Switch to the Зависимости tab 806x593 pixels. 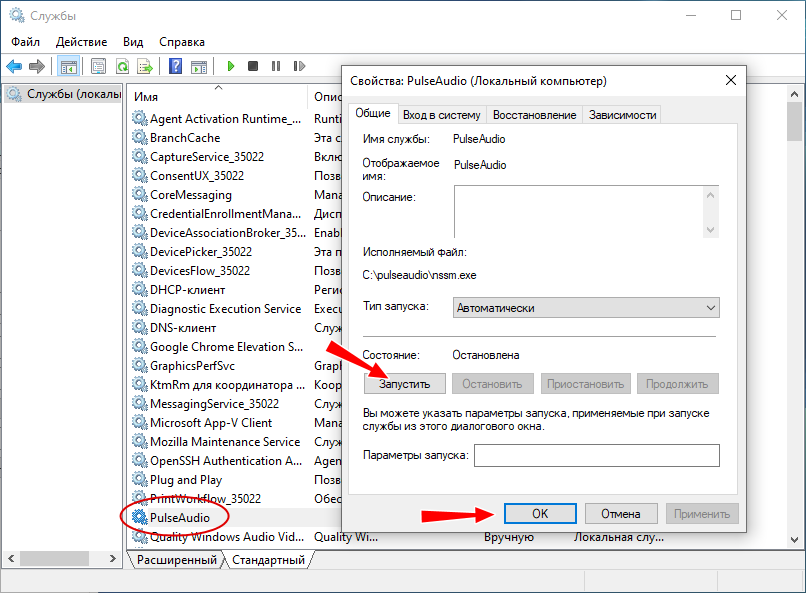622,115
